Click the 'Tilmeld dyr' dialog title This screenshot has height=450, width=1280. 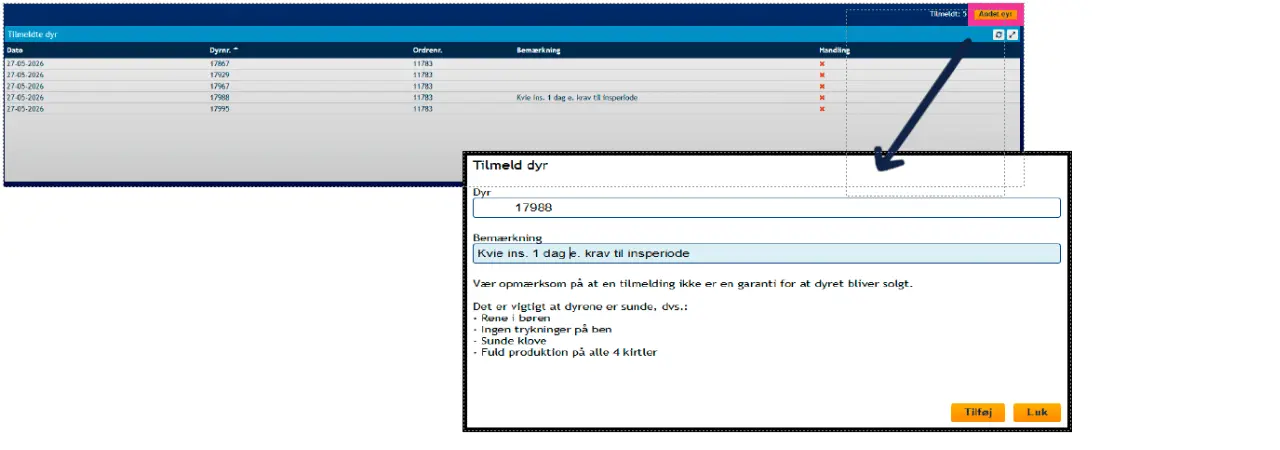(x=510, y=164)
